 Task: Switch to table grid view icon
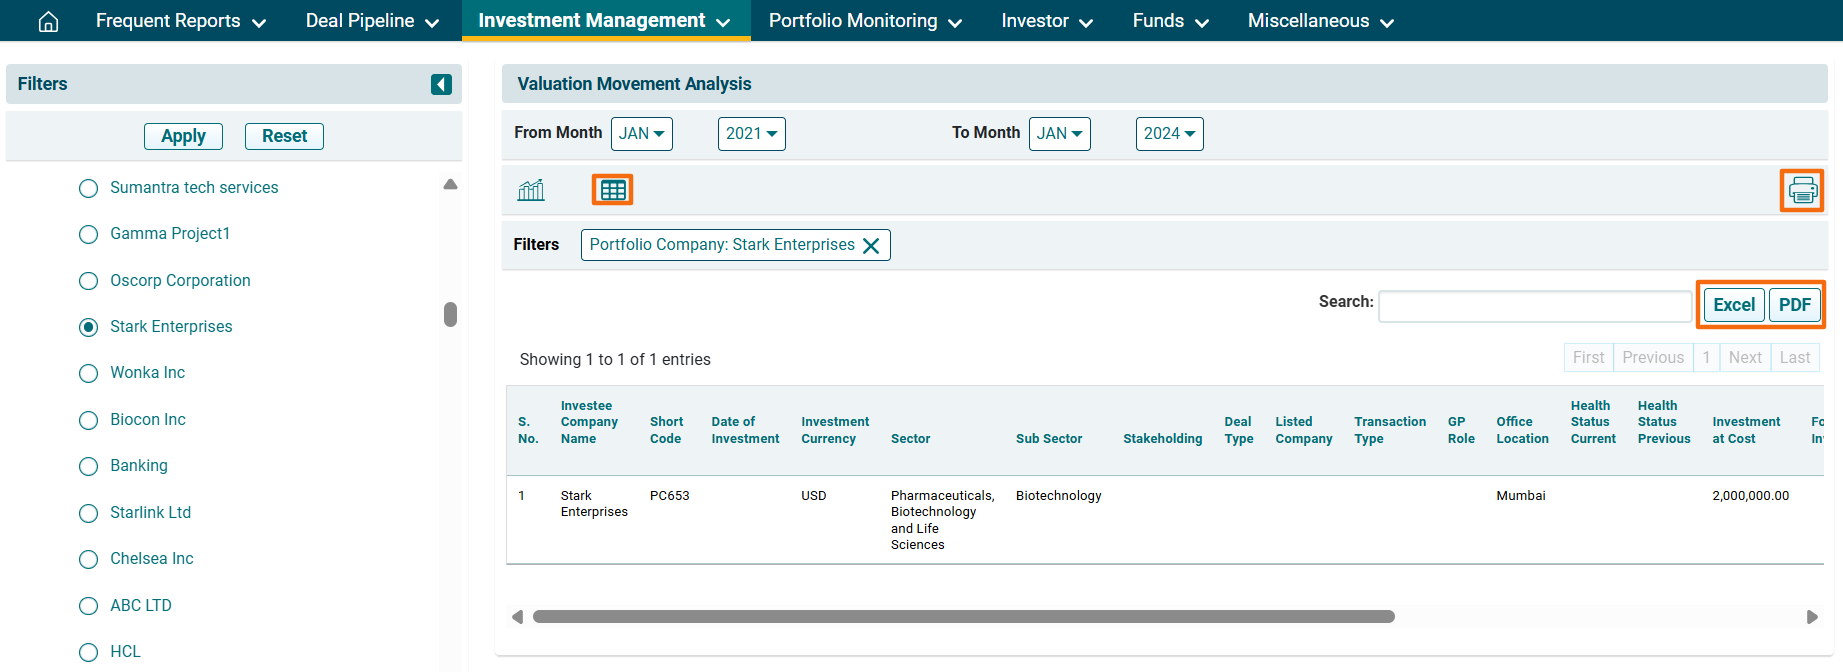coord(613,190)
